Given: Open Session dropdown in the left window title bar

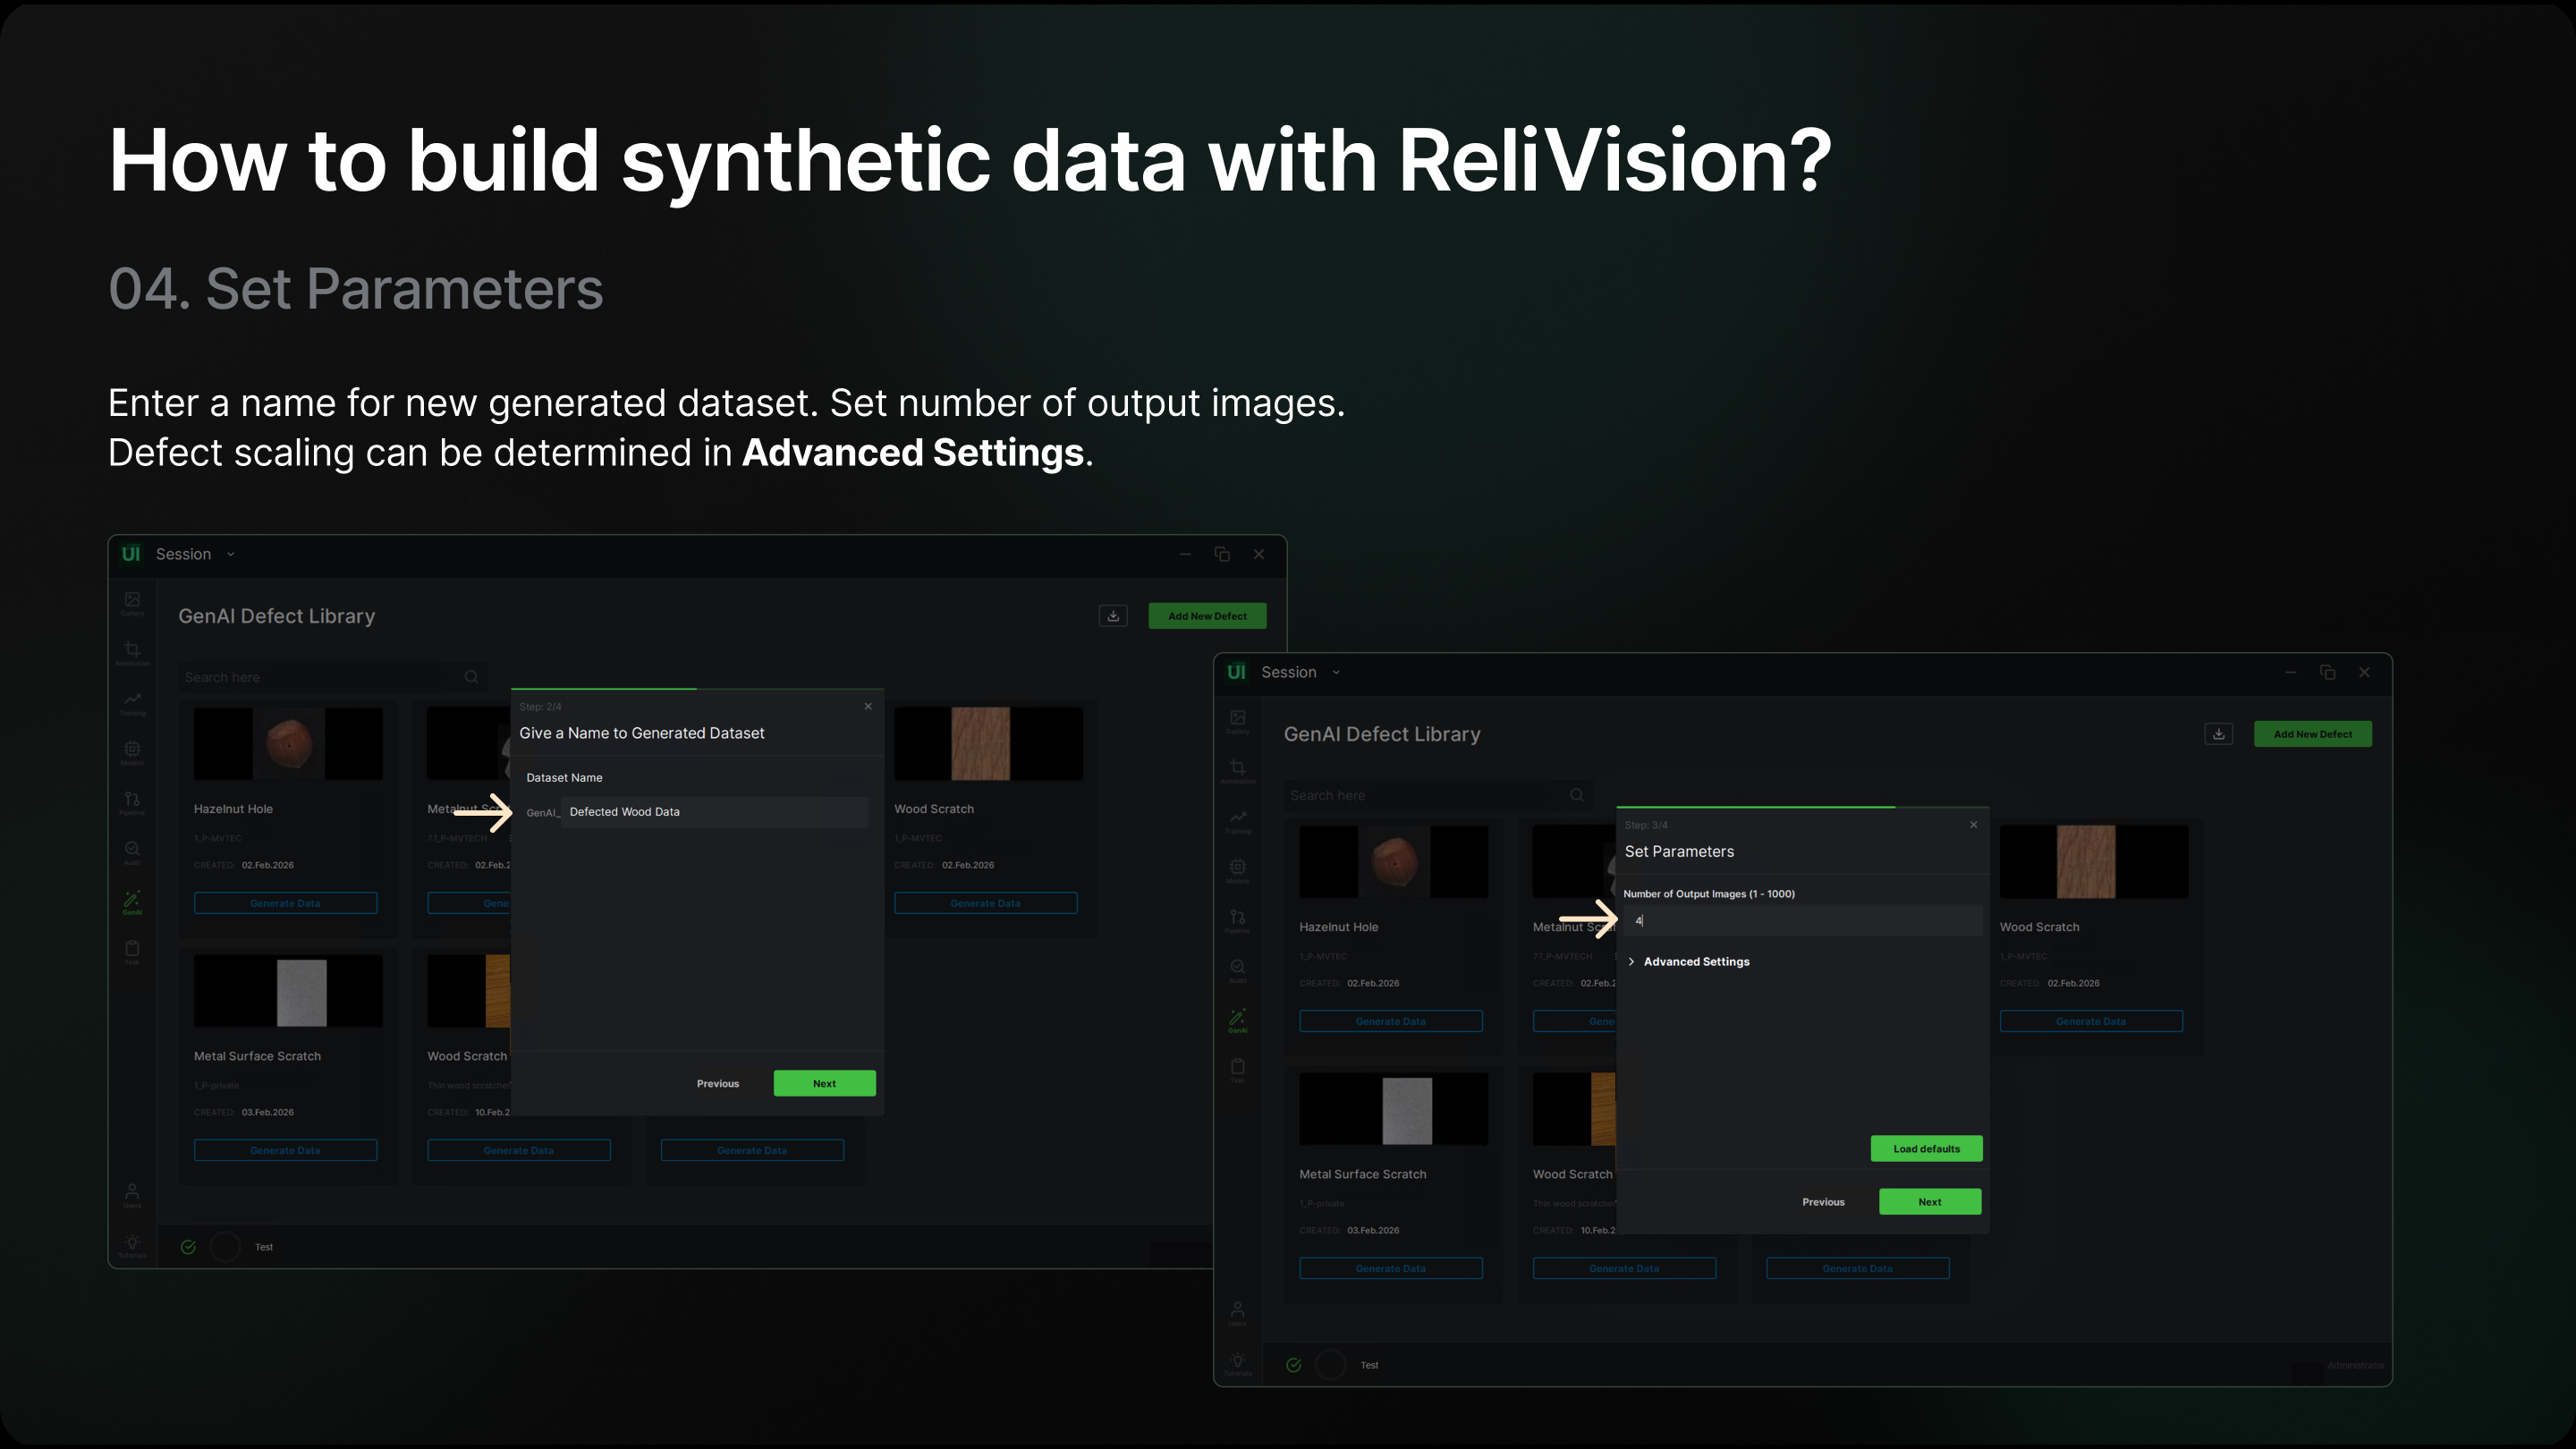Looking at the screenshot, I should 195,554.
